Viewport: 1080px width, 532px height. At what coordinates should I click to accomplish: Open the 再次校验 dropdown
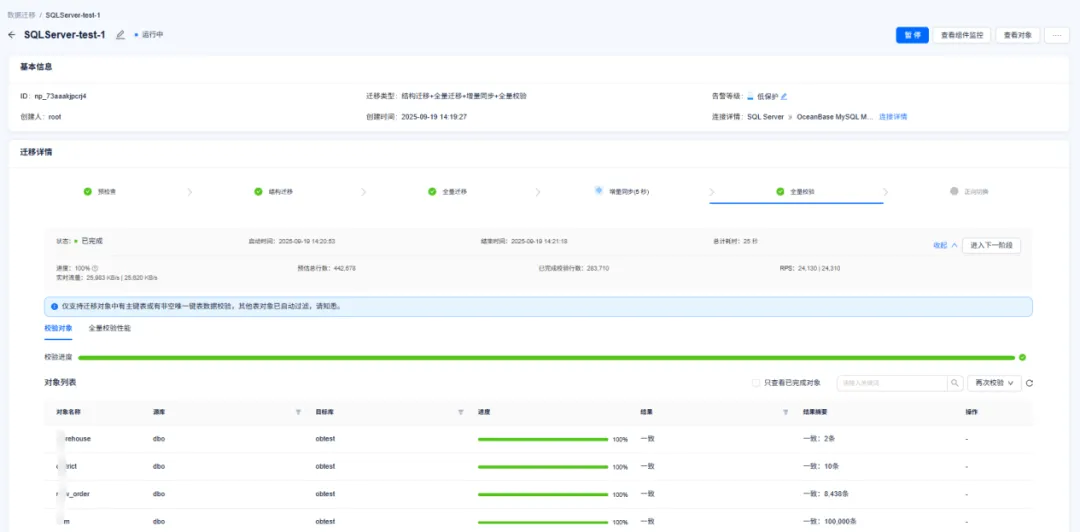click(994, 383)
